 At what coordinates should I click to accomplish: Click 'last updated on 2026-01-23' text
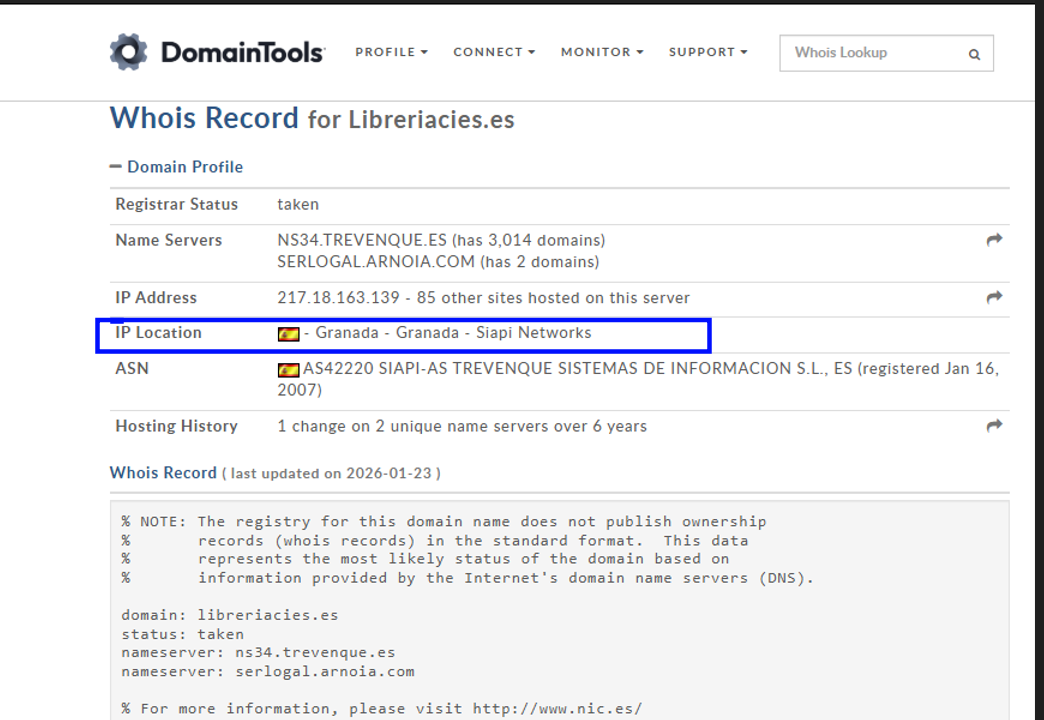331,473
